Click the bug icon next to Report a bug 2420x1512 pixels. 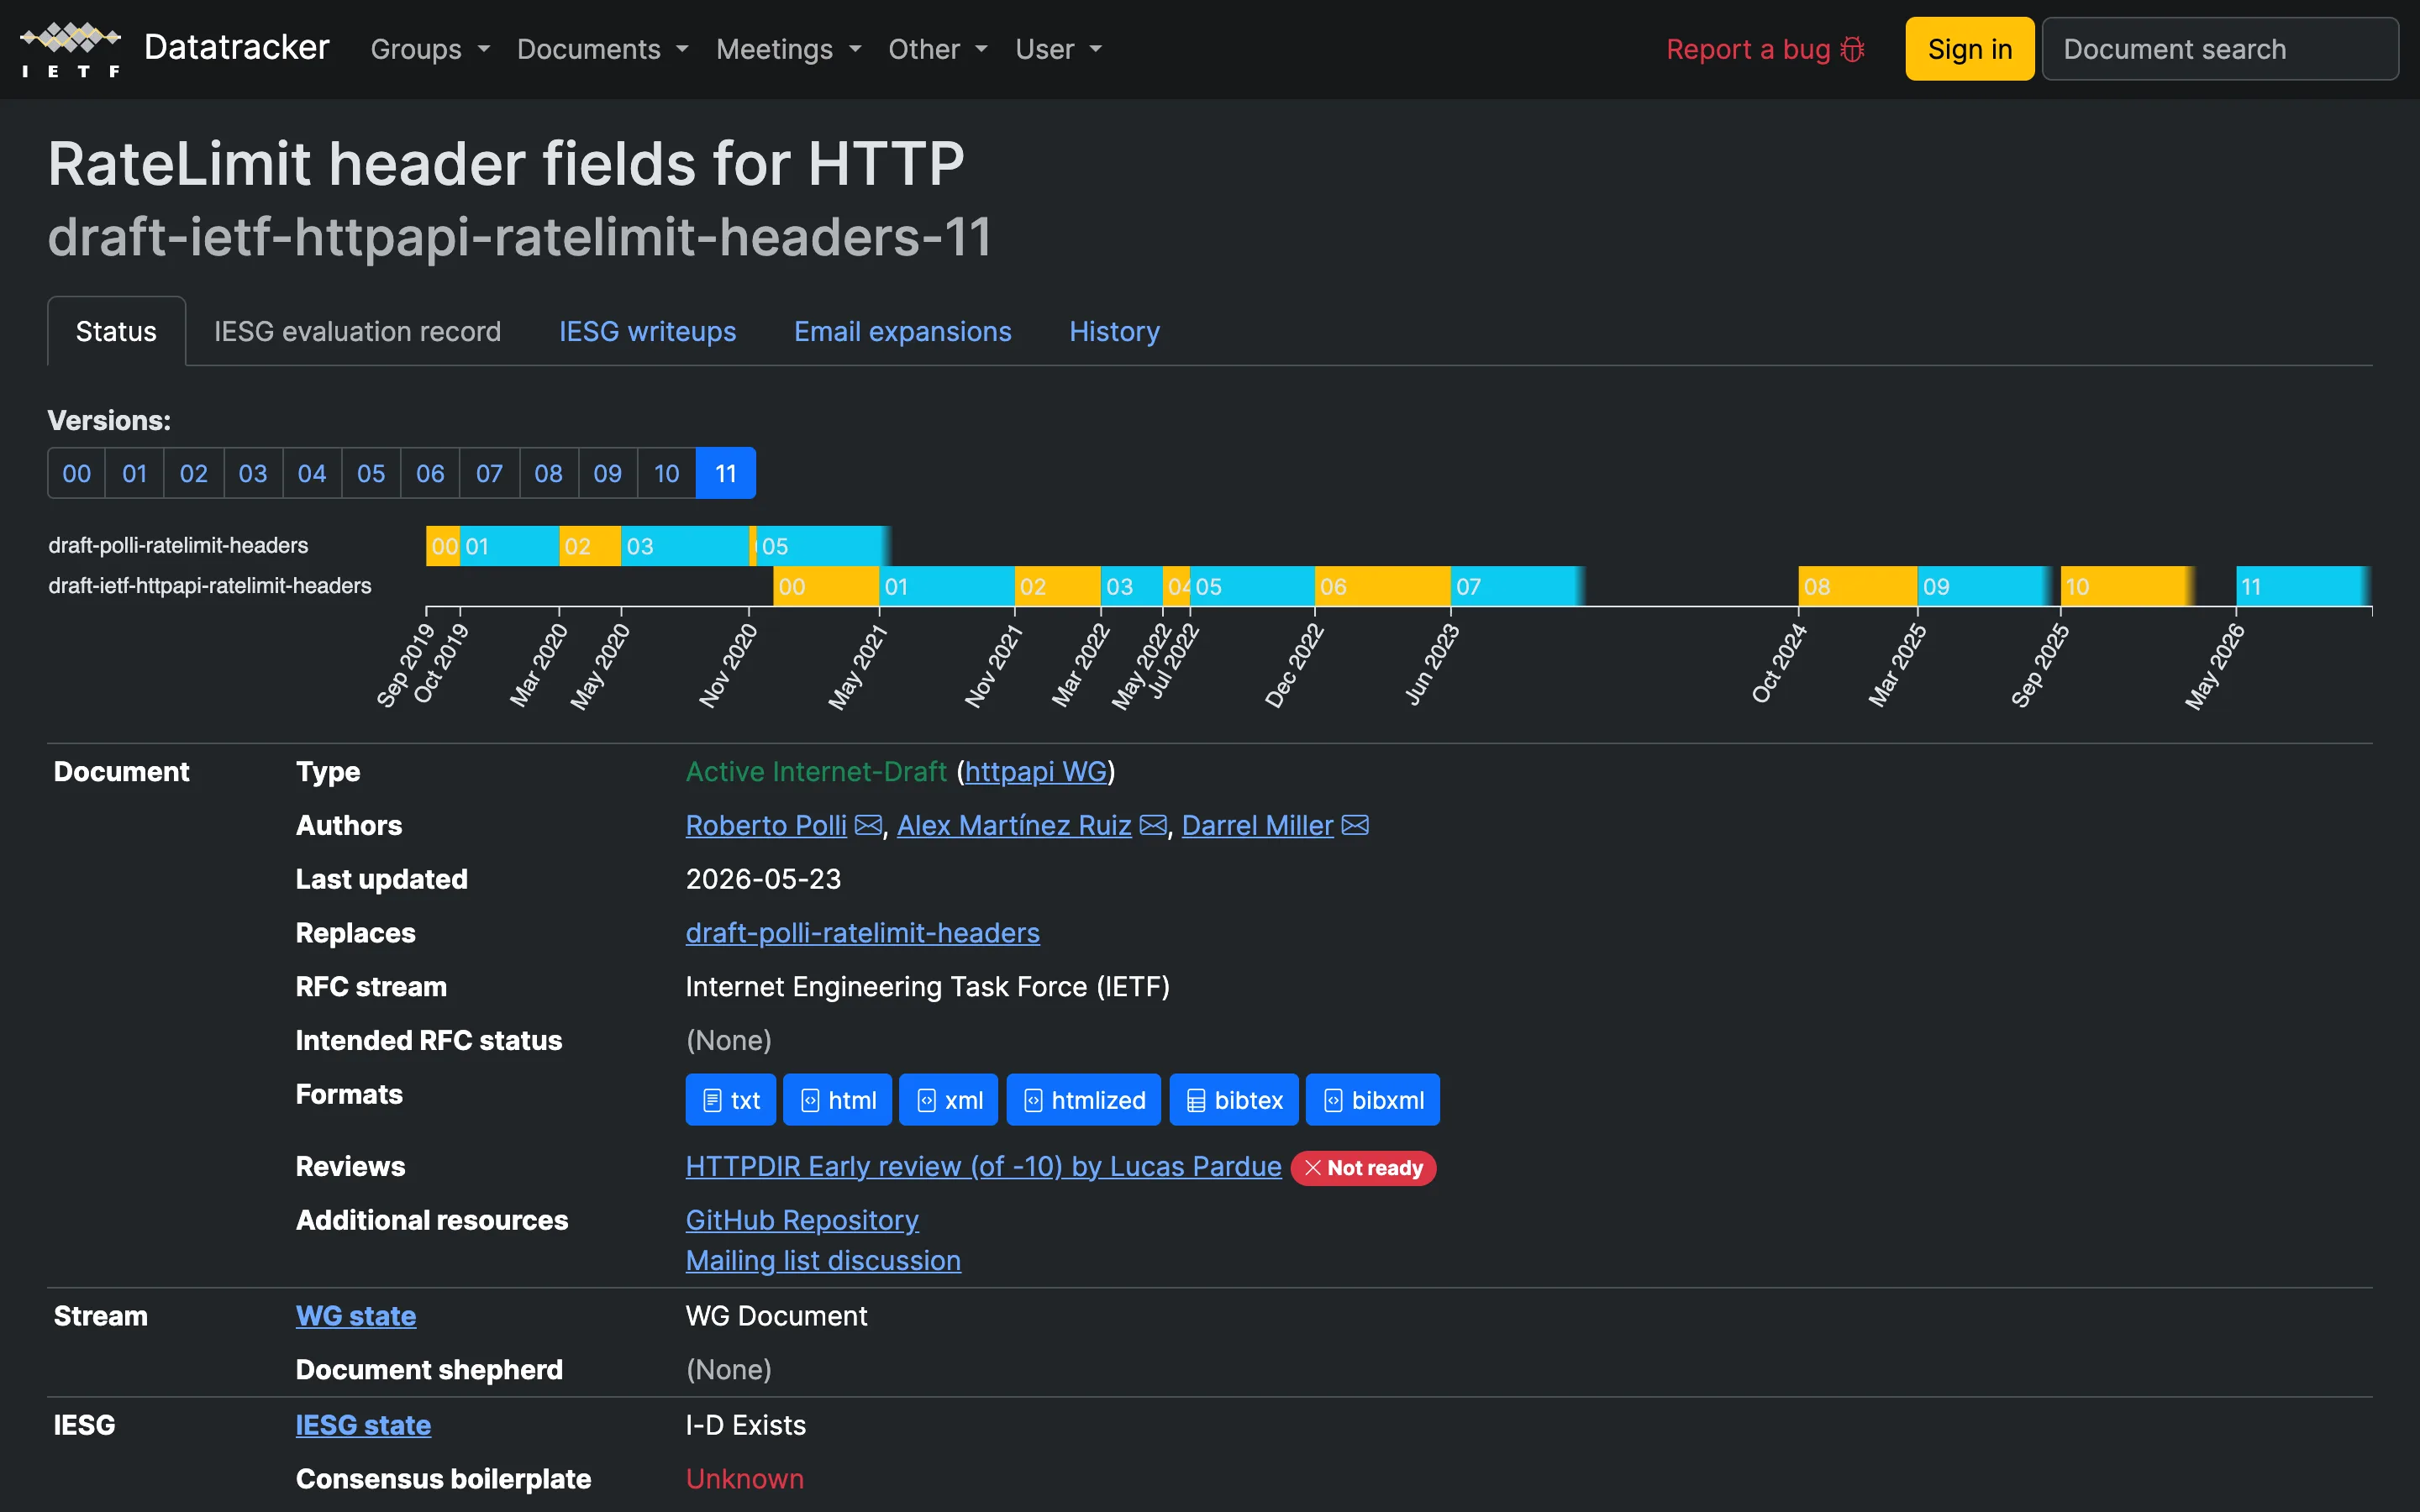[x=1852, y=49]
